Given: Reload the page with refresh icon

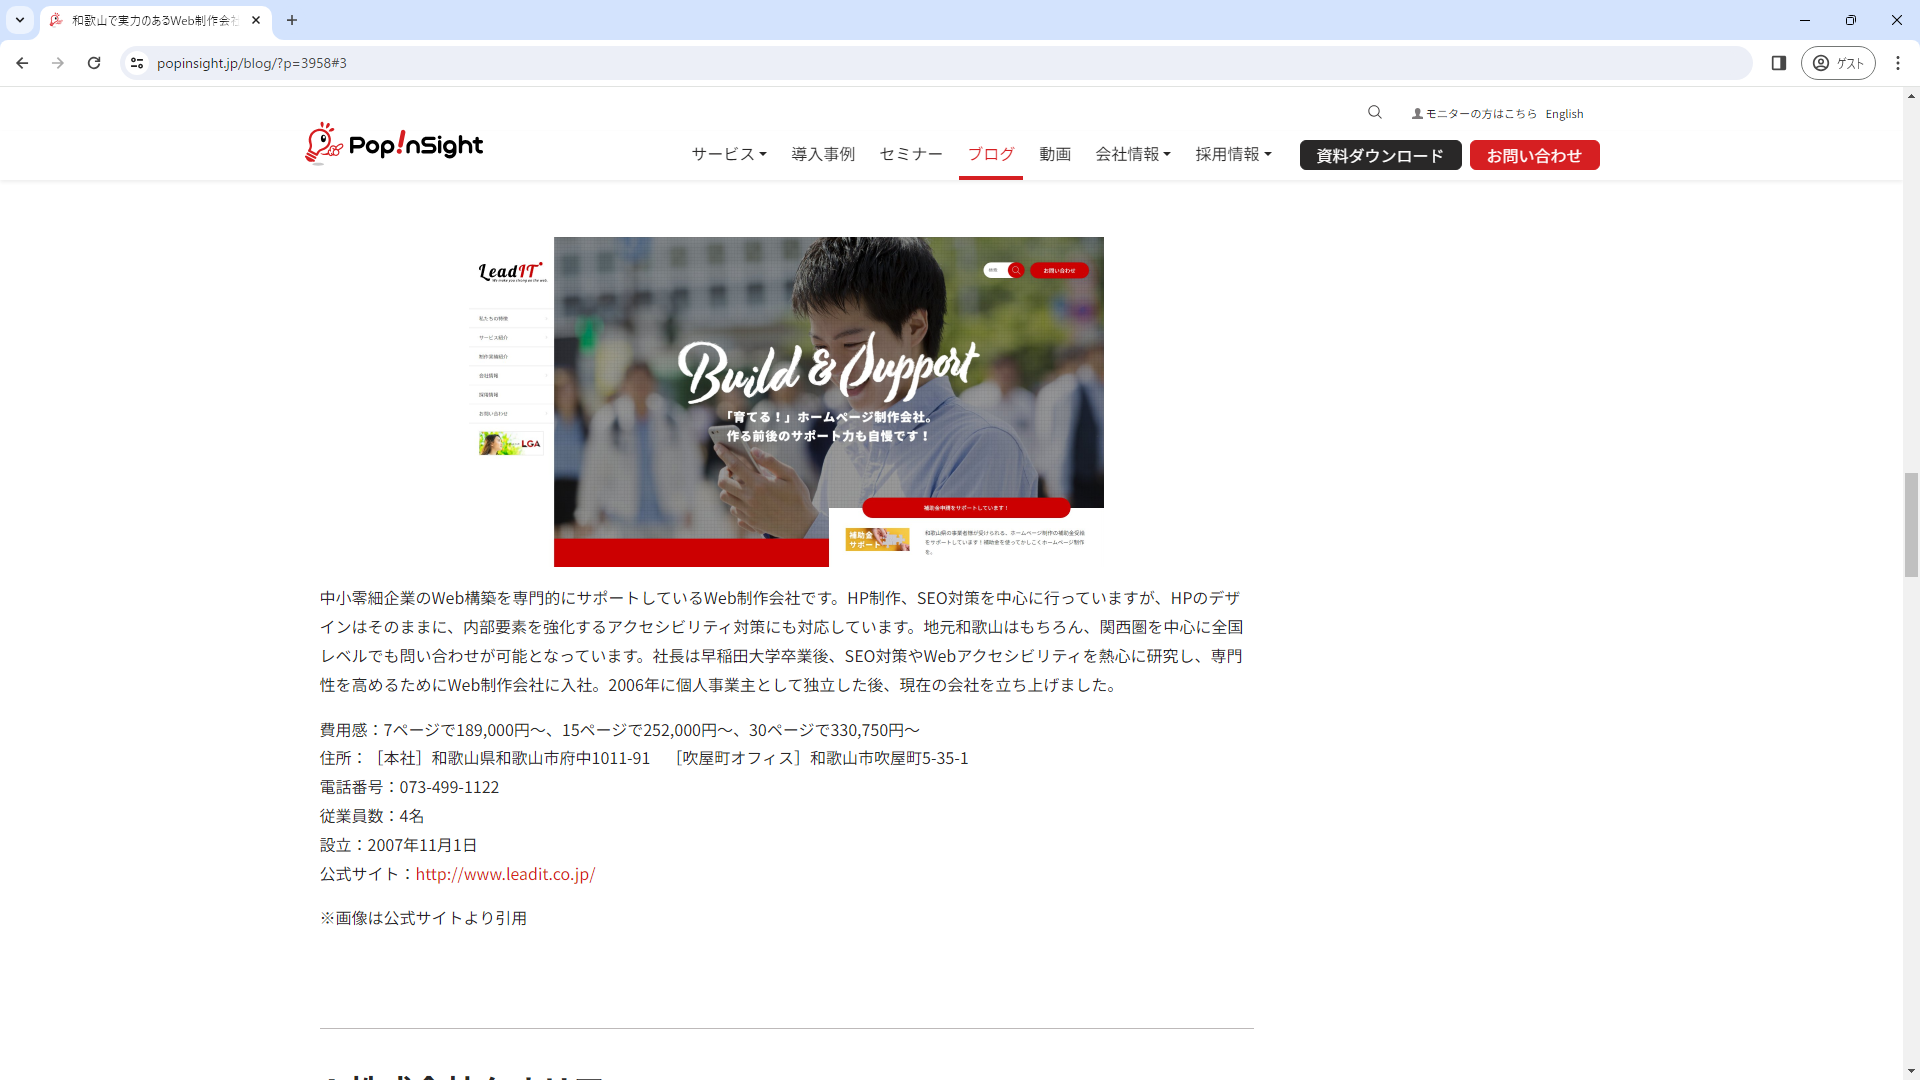Looking at the screenshot, I should [94, 63].
